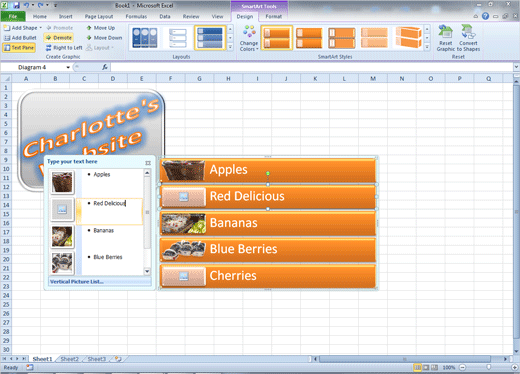Switch to the Sheet2 worksheet tab

point(69,359)
